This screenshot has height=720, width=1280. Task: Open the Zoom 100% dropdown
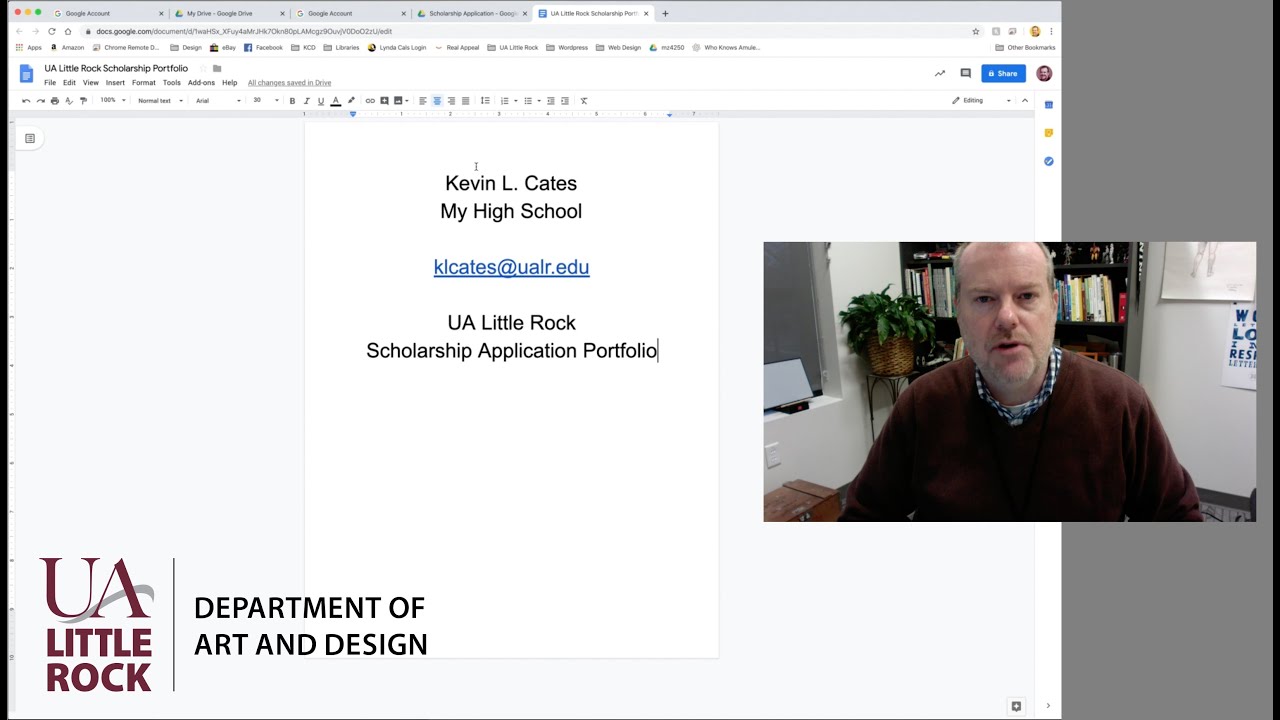click(113, 101)
